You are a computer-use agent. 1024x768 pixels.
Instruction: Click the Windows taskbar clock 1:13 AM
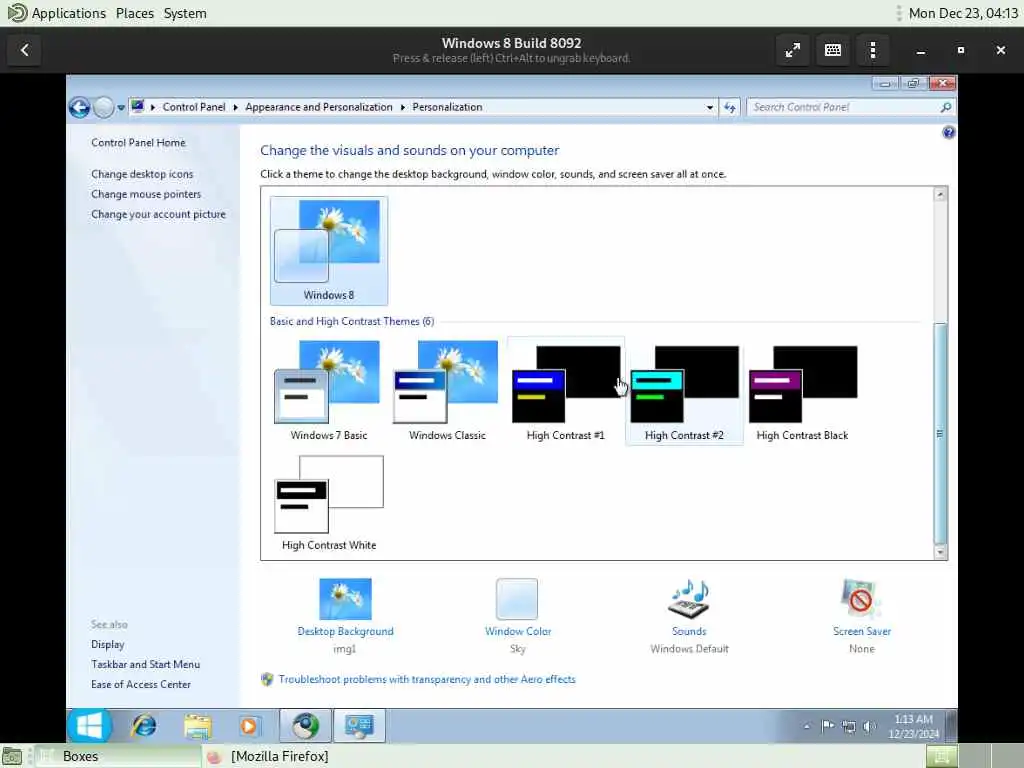[x=913, y=726]
